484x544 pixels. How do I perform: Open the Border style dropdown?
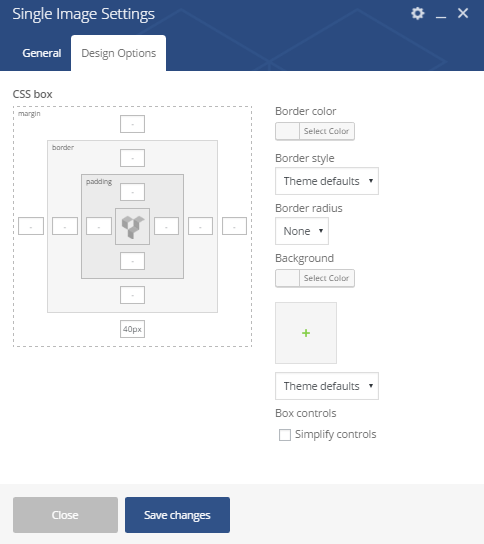tap(327, 181)
